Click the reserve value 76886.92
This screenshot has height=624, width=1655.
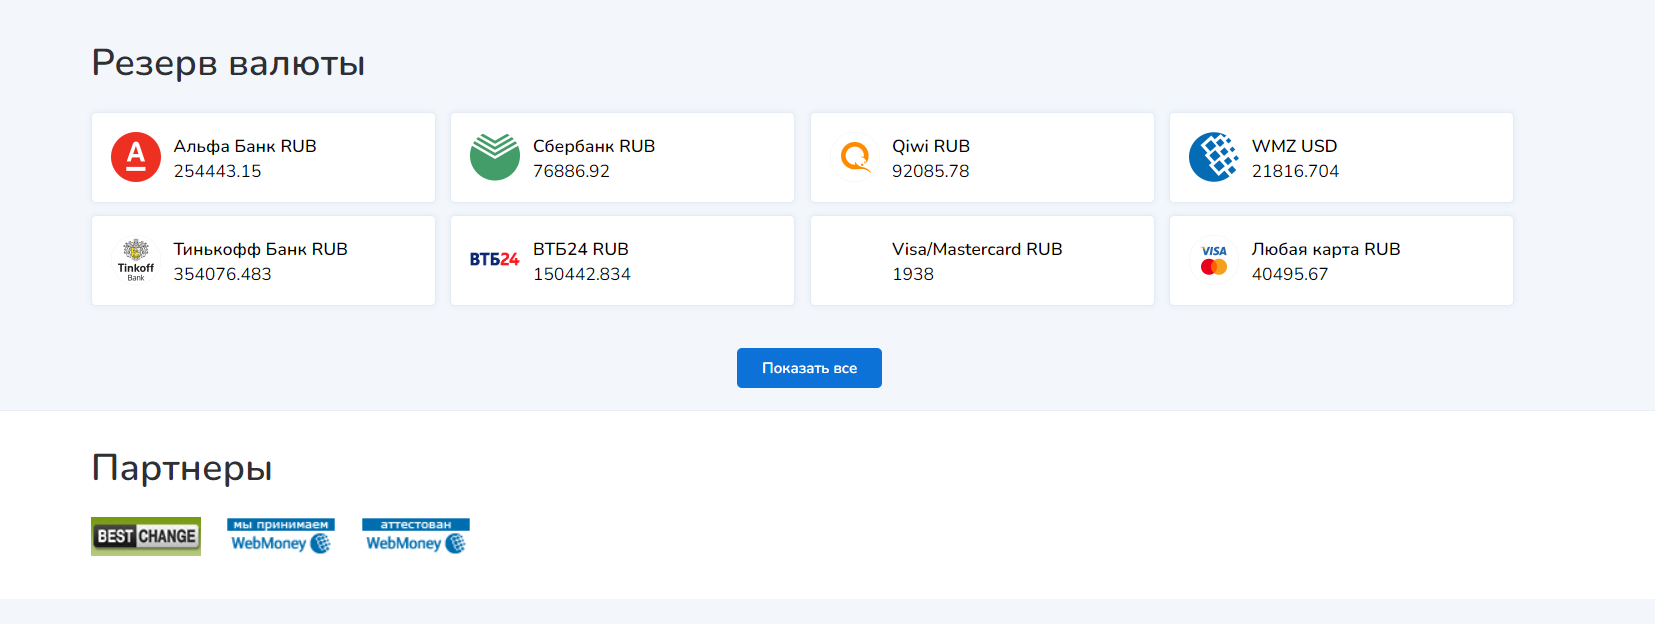[571, 171]
